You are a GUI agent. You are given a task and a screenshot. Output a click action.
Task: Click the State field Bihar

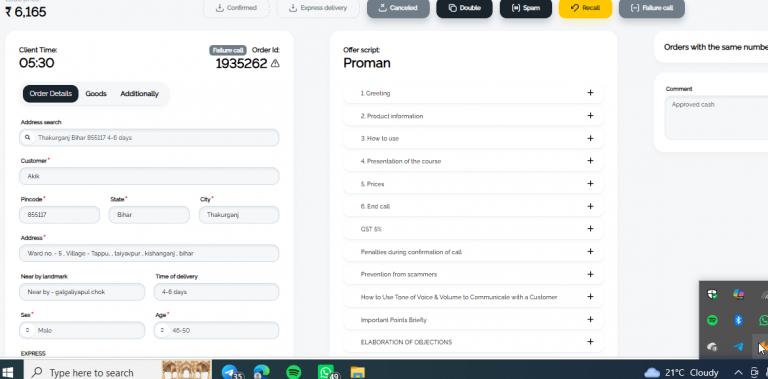point(149,214)
